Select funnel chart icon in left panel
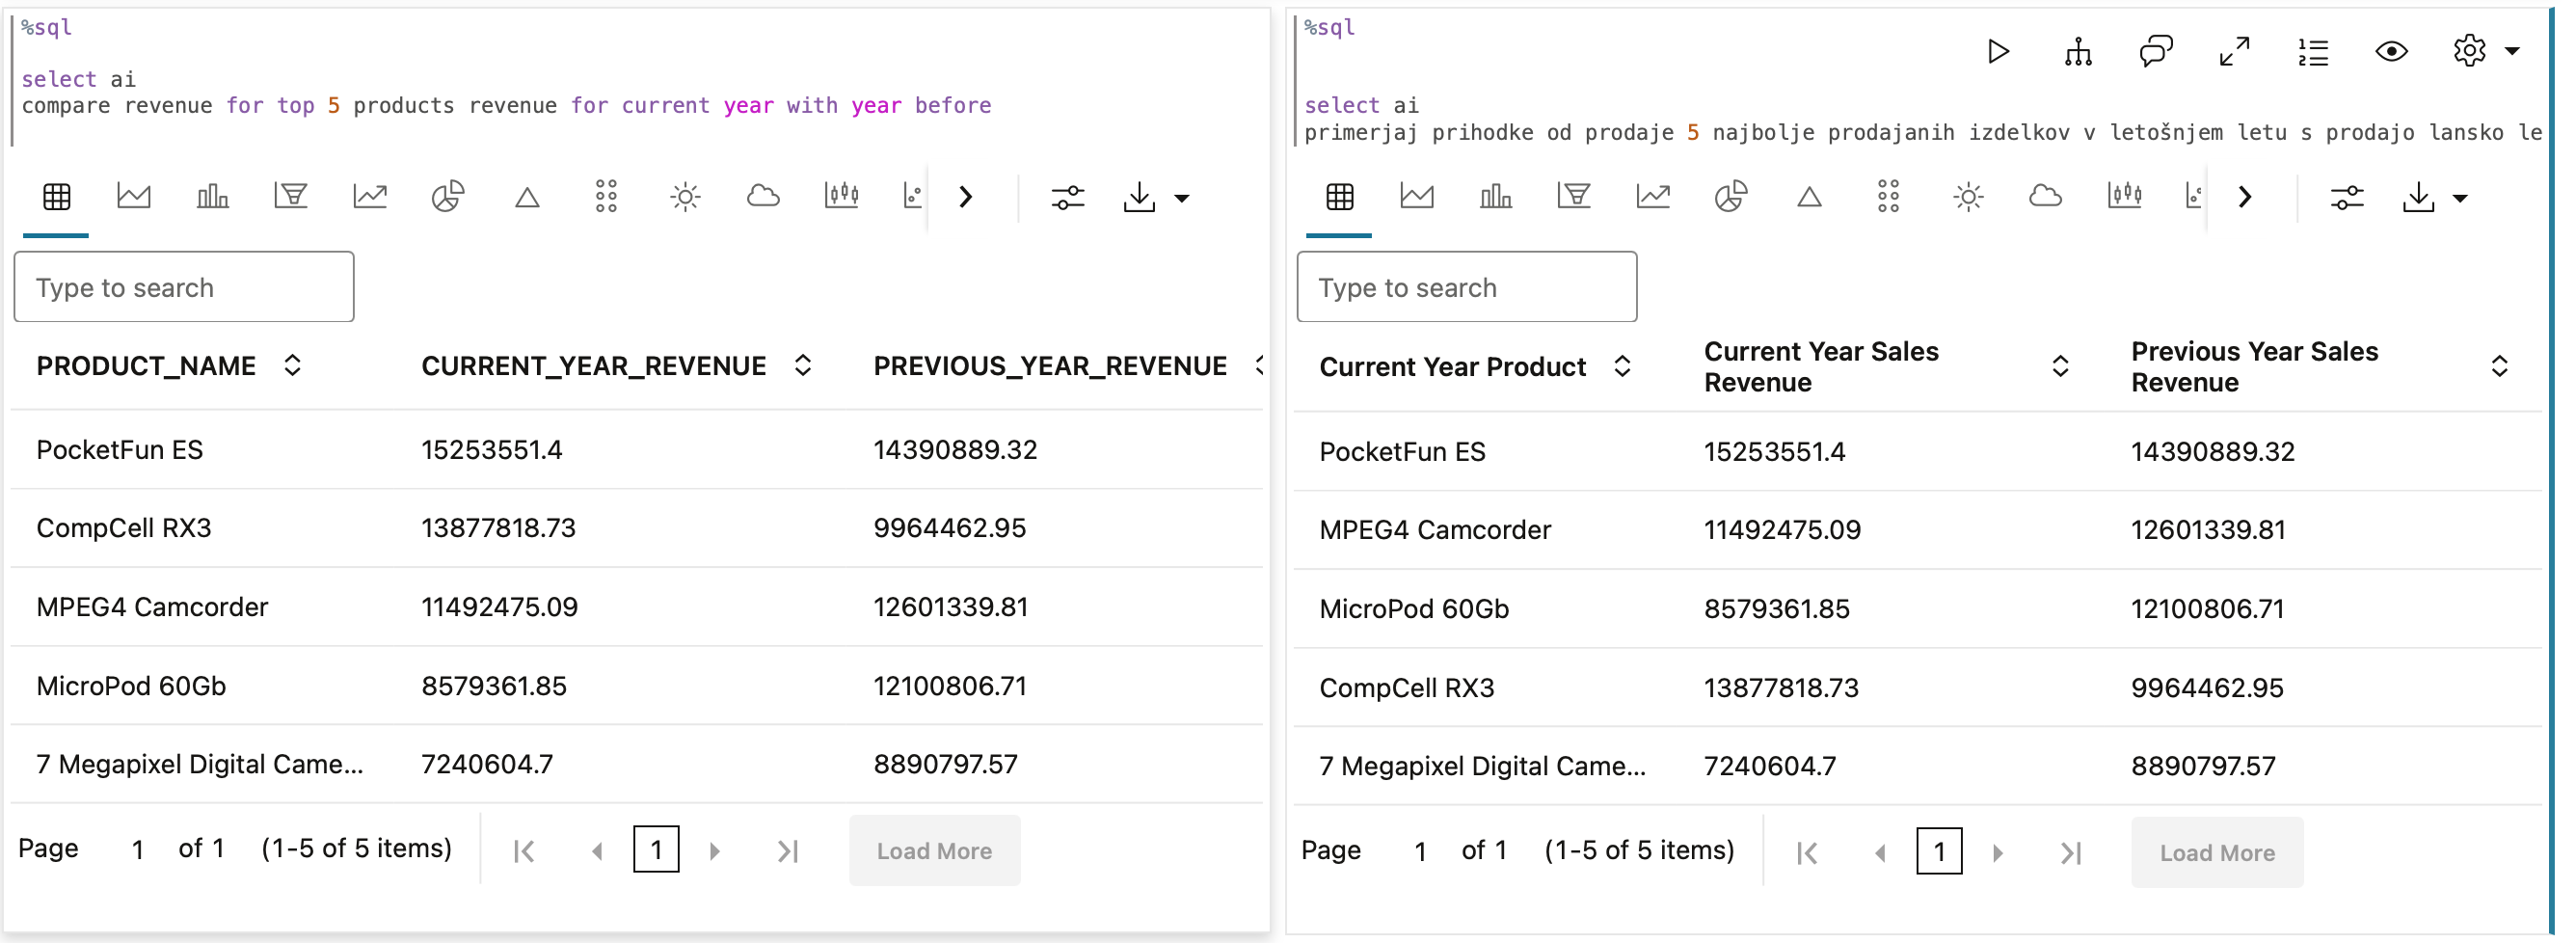The image size is (2576, 943). (291, 196)
